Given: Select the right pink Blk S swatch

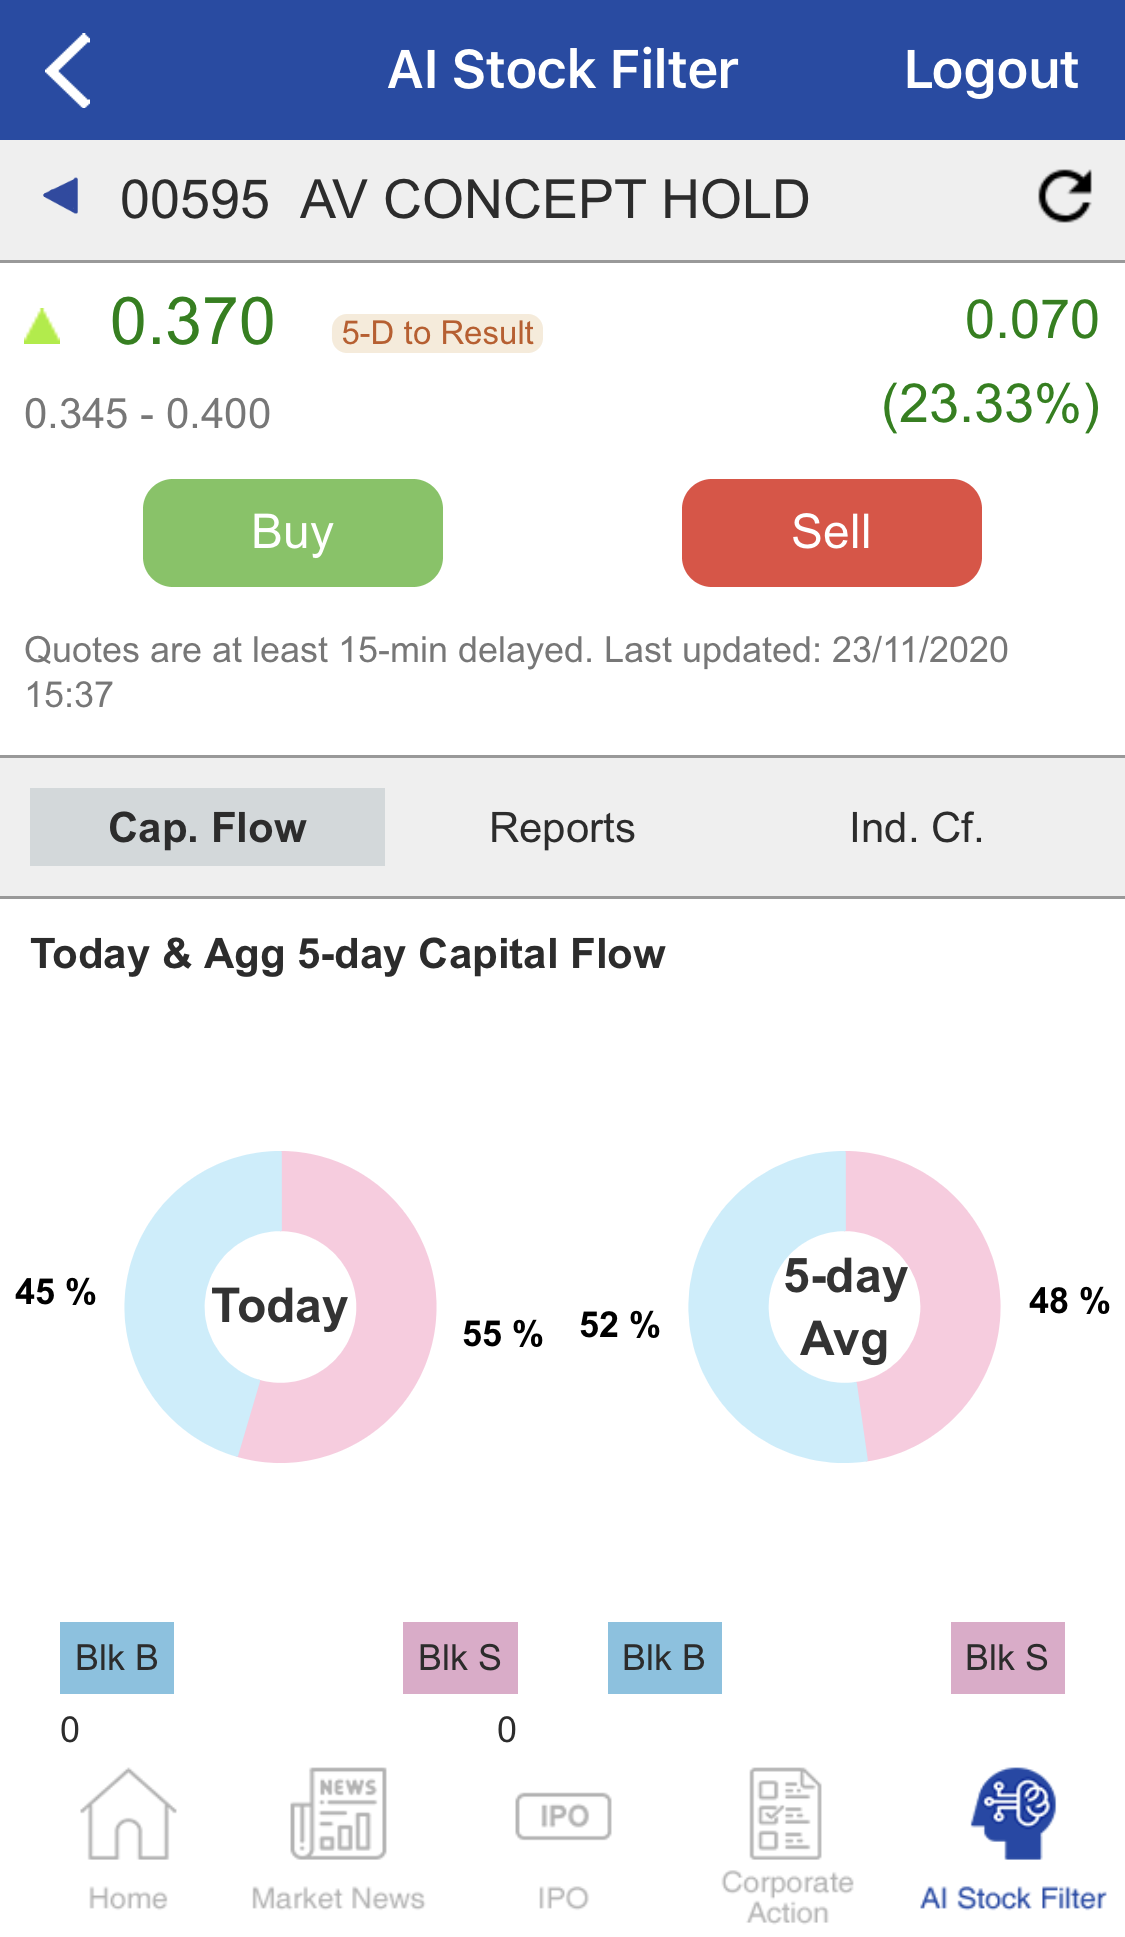Looking at the screenshot, I should [x=1007, y=1658].
